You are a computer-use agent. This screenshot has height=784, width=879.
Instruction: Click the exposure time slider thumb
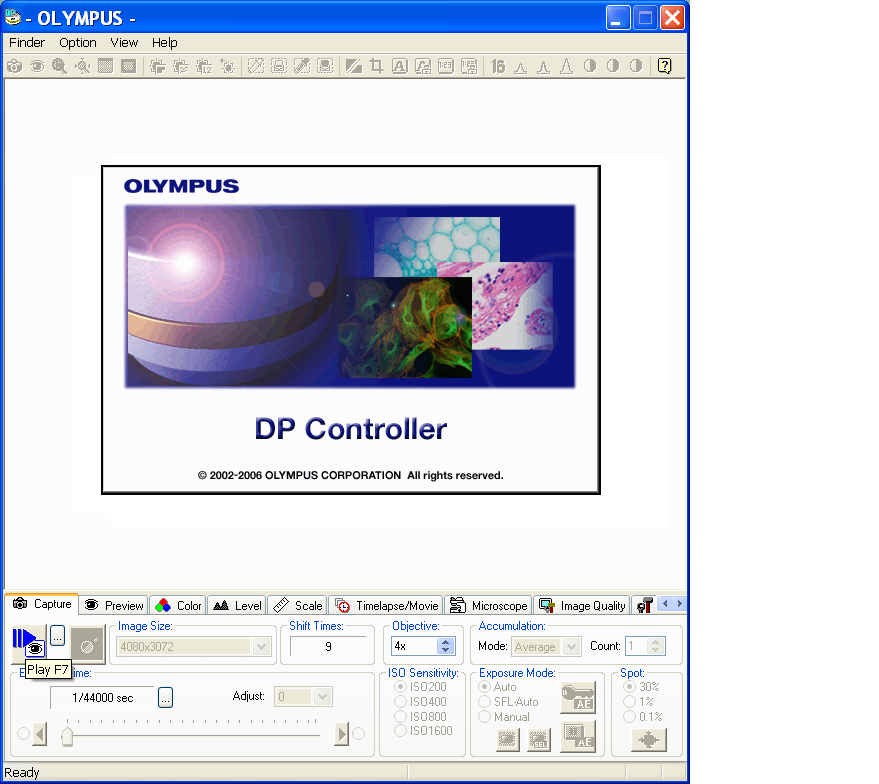[67, 736]
